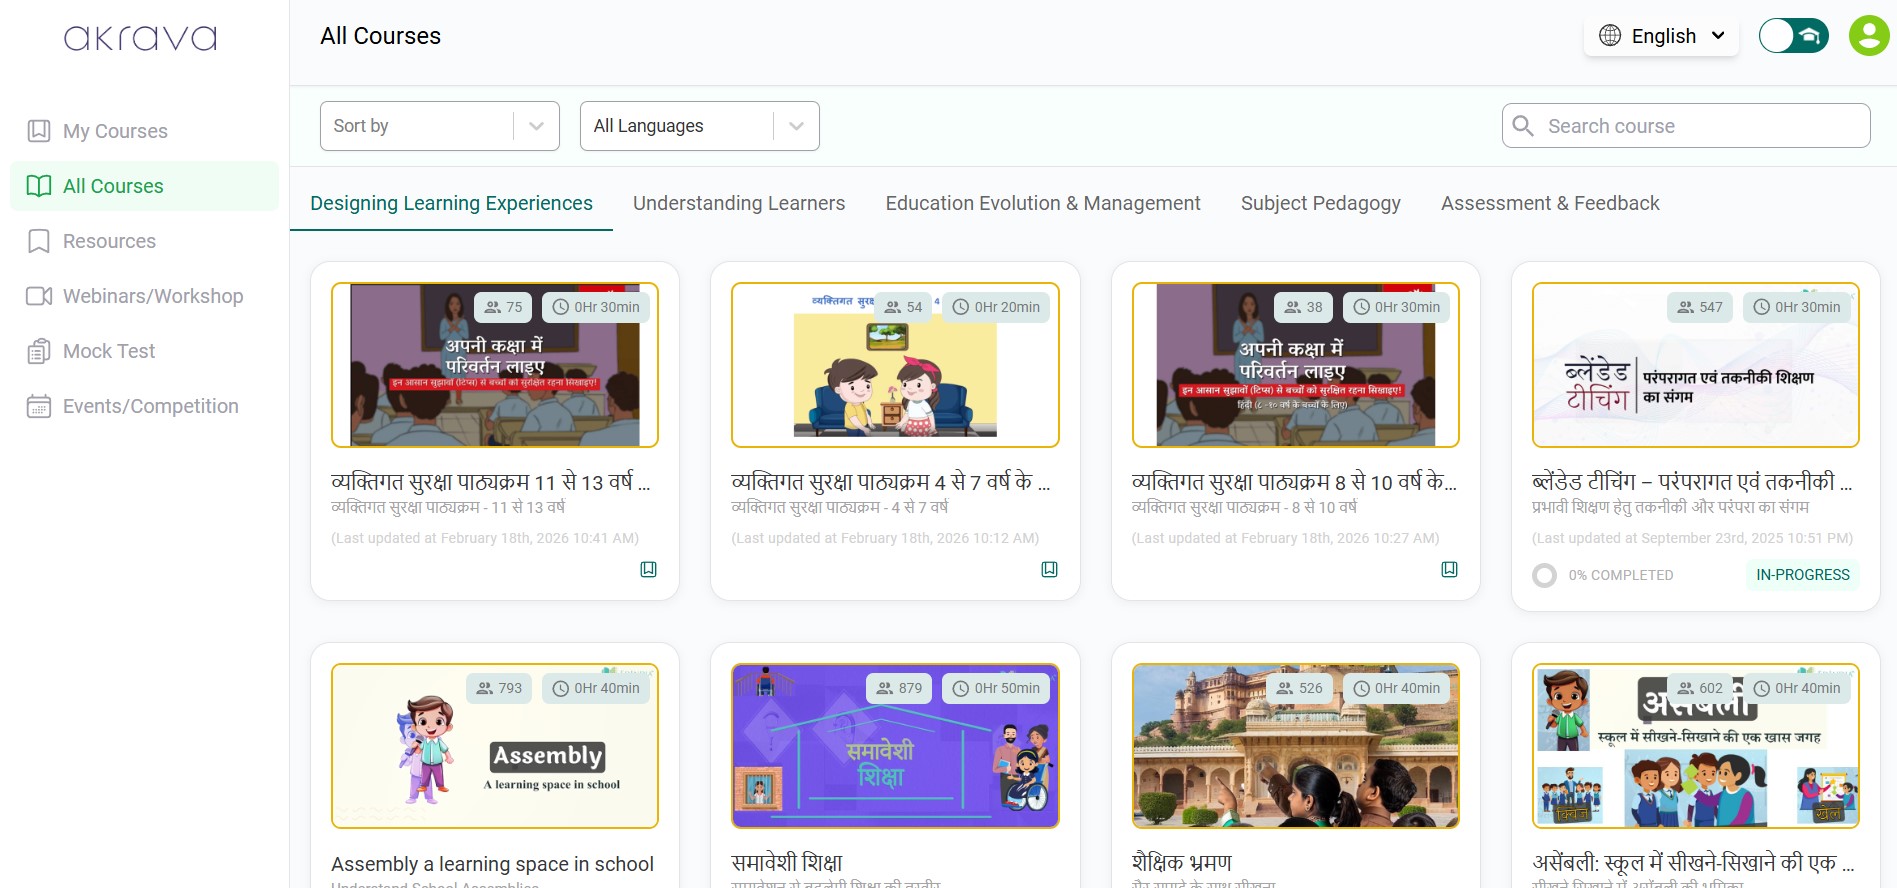Click the IN-PROGRESS badge on the Blended Teaching card
1897x888 pixels.
pyautogui.click(x=1802, y=575)
